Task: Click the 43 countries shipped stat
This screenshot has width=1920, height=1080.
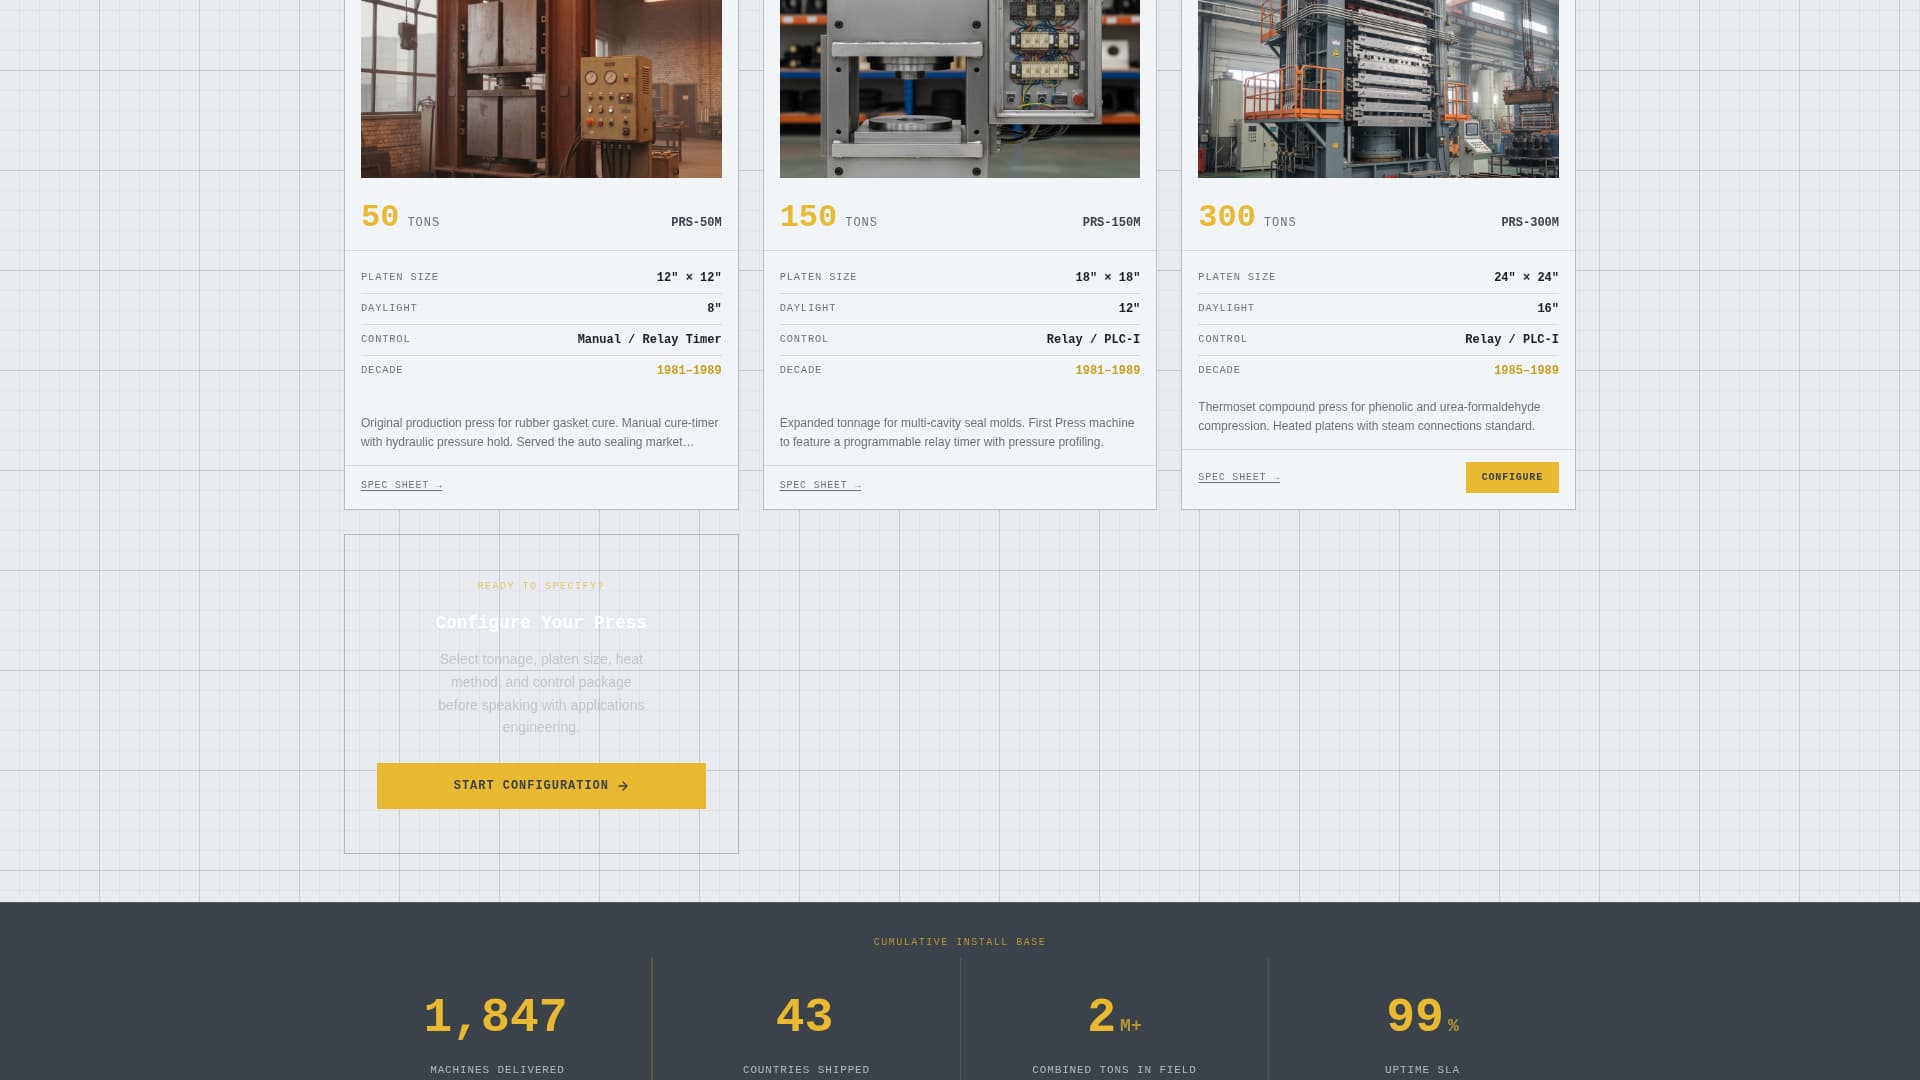Action: coord(804,1015)
